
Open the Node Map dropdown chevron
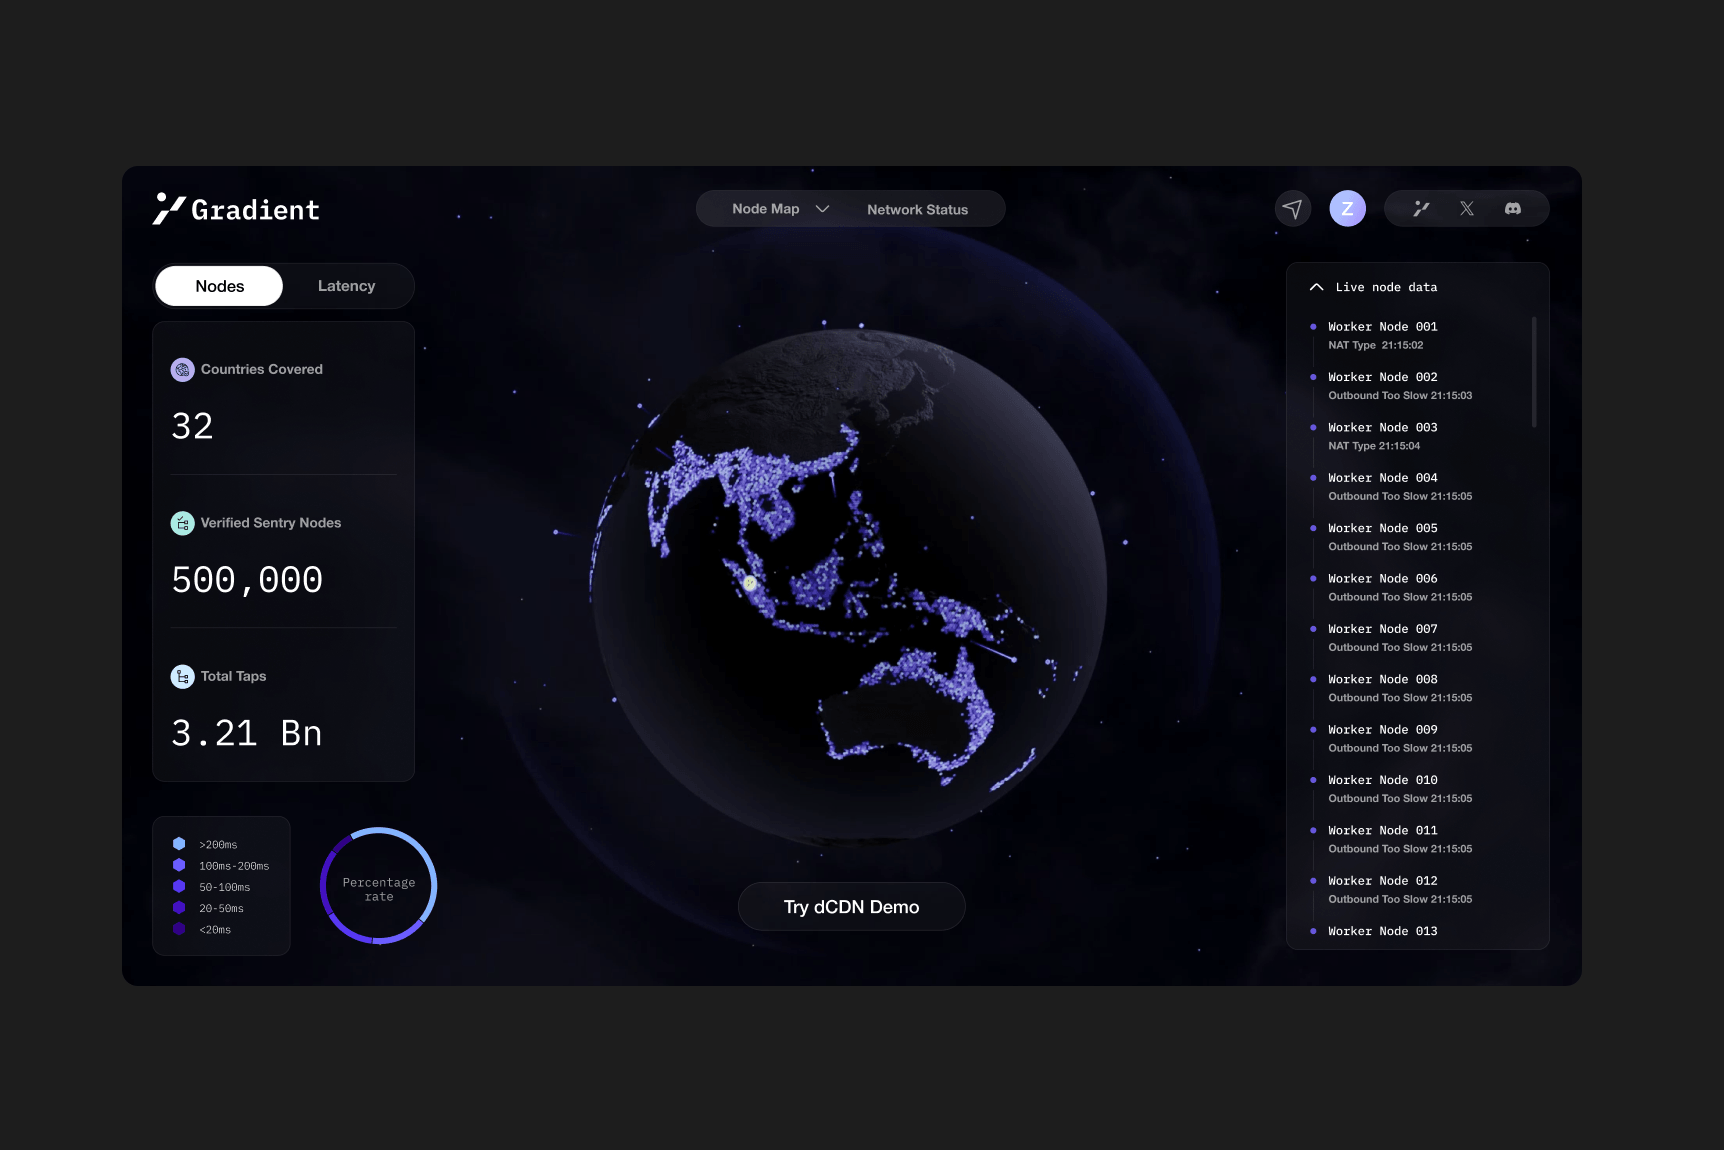click(x=823, y=209)
